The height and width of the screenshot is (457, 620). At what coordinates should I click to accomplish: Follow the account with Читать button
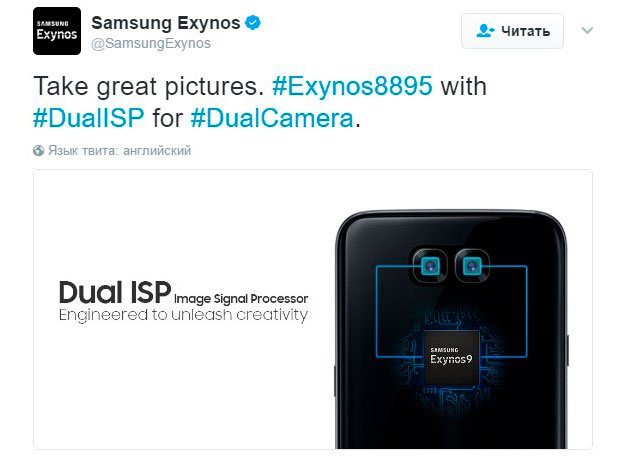click(512, 31)
